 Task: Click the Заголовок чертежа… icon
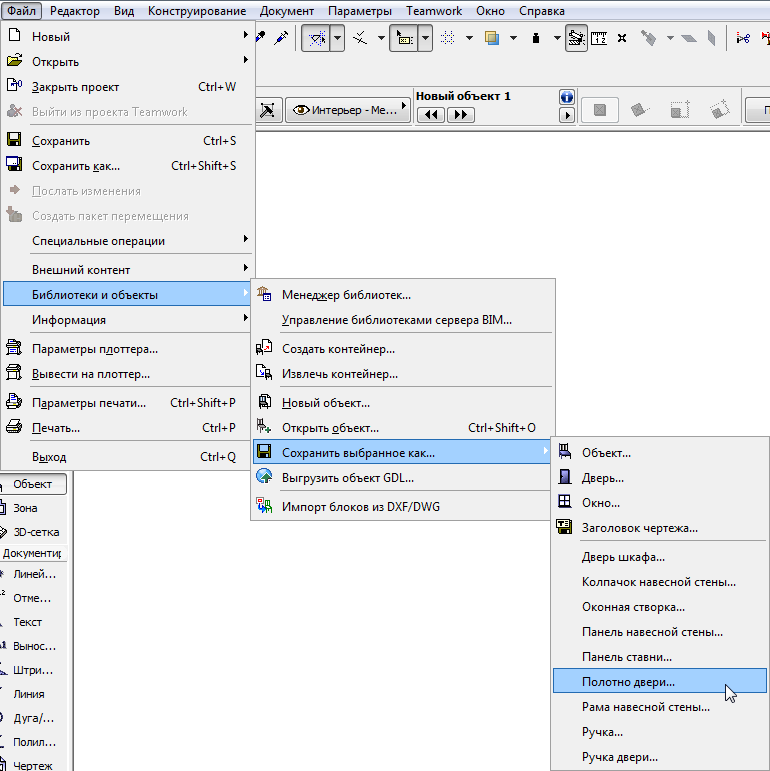click(564, 527)
